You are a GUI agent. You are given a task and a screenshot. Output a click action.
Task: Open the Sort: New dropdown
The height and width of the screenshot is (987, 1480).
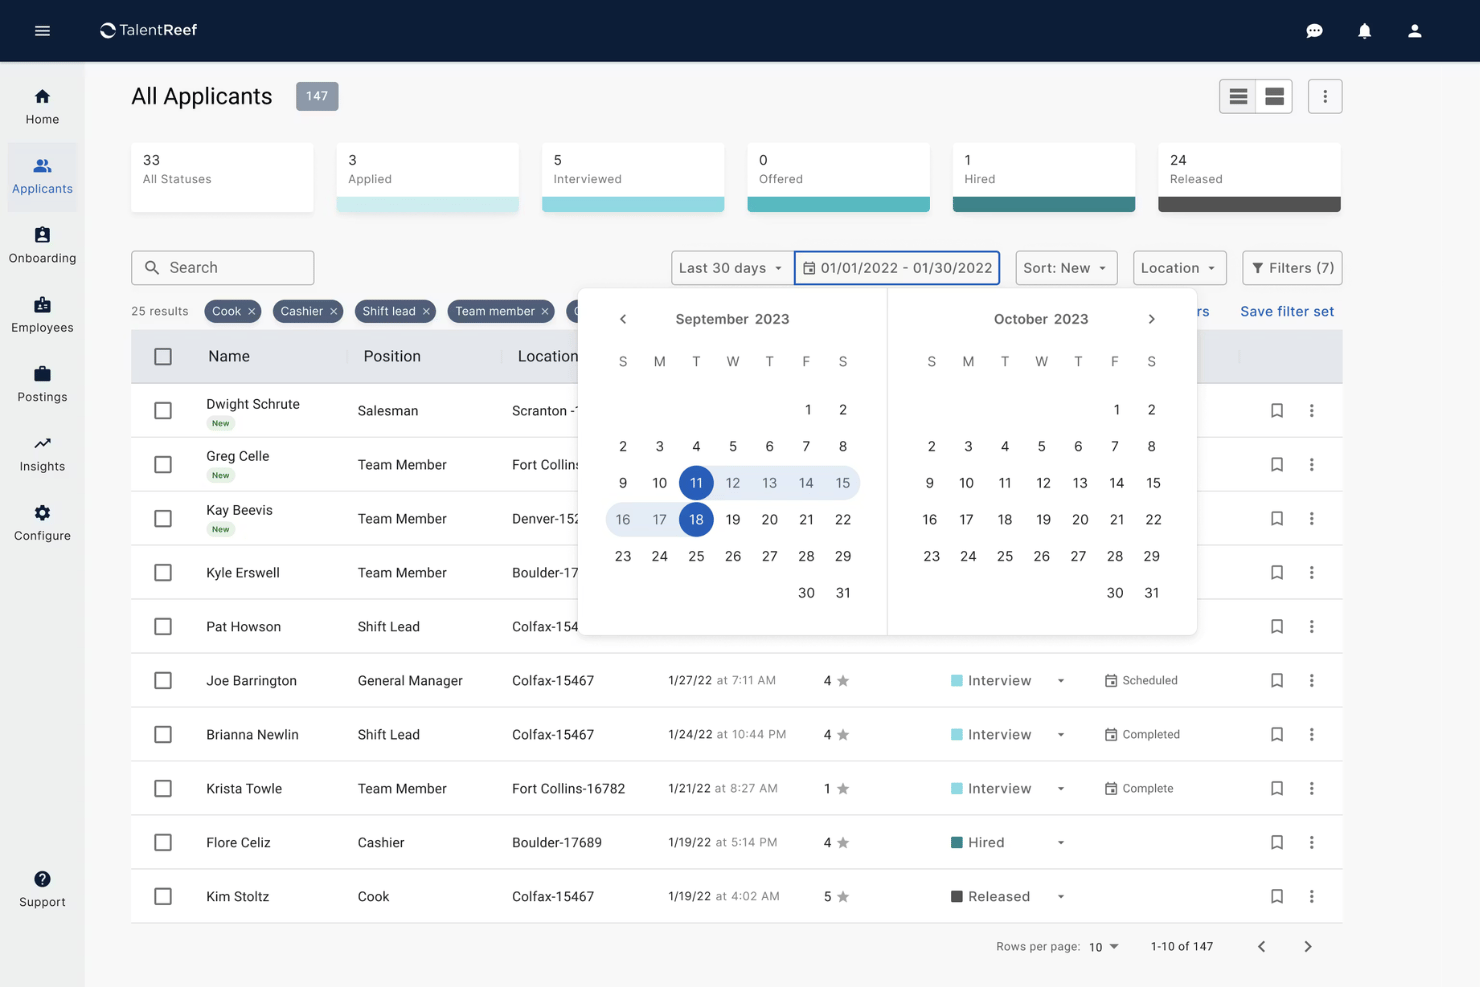pyautogui.click(x=1066, y=268)
